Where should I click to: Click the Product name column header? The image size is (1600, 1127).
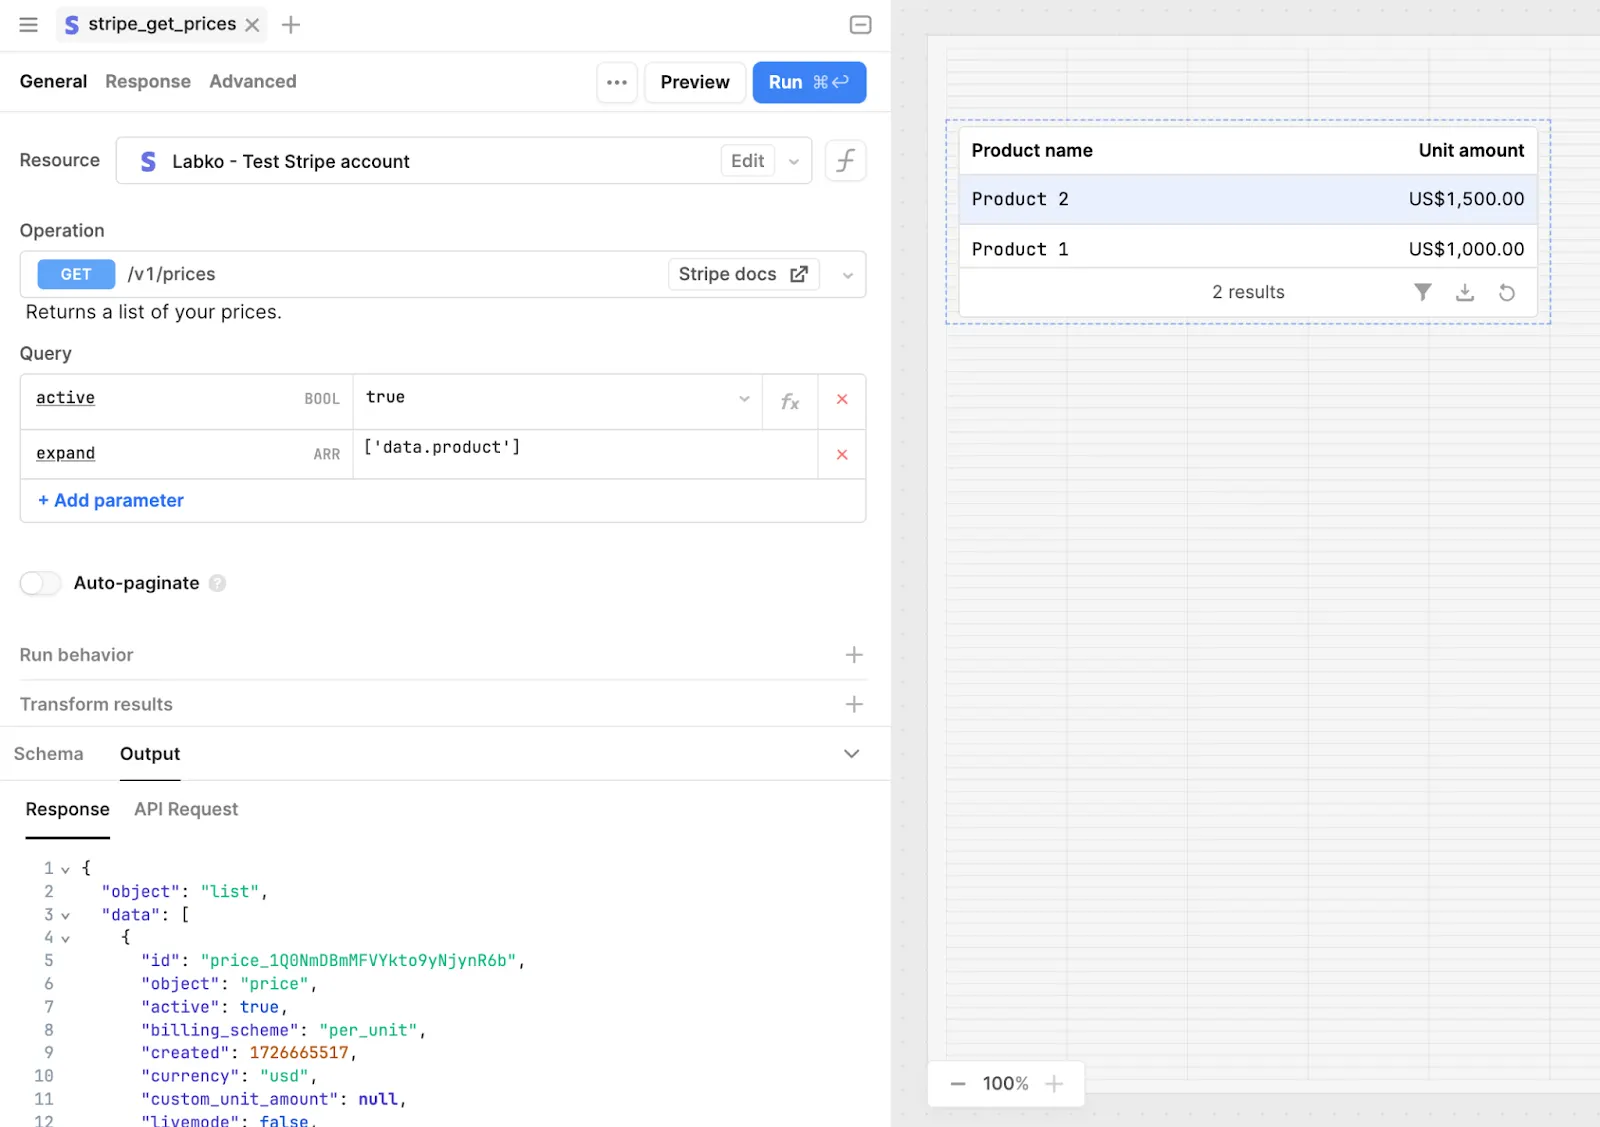click(1032, 150)
